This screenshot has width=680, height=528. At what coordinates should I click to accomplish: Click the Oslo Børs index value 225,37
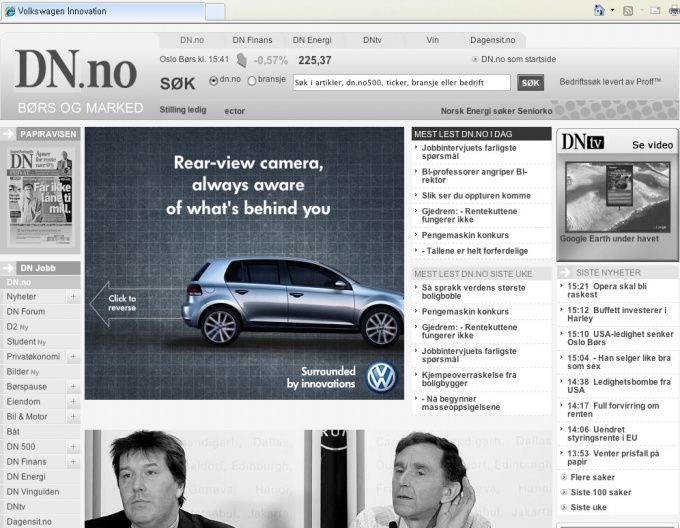(x=315, y=60)
